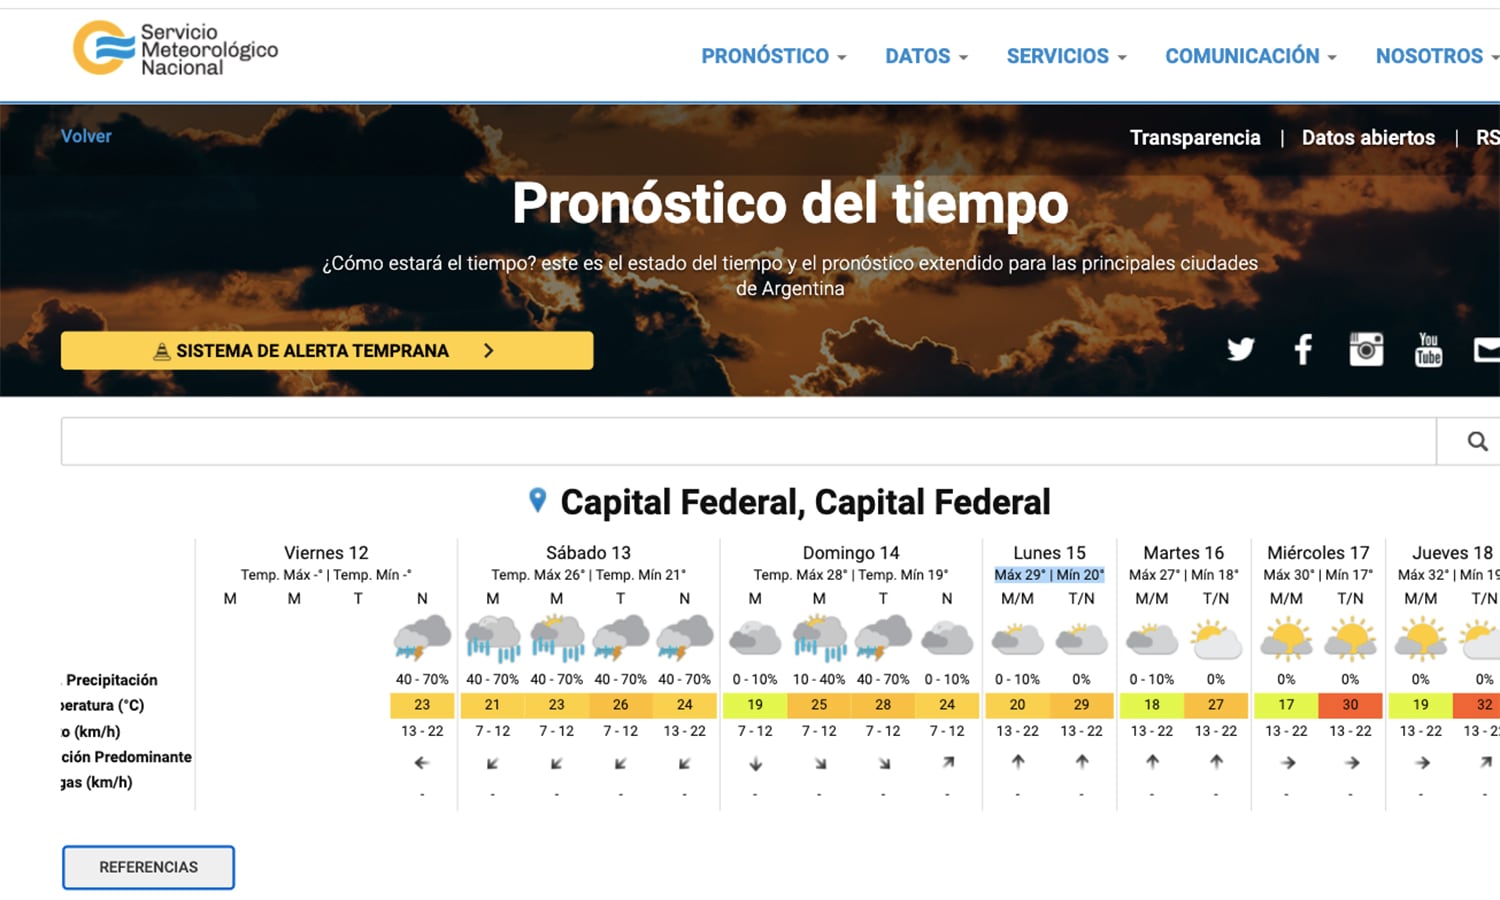Expand the SERVICIOS menu

click(x=1066, y=56)
